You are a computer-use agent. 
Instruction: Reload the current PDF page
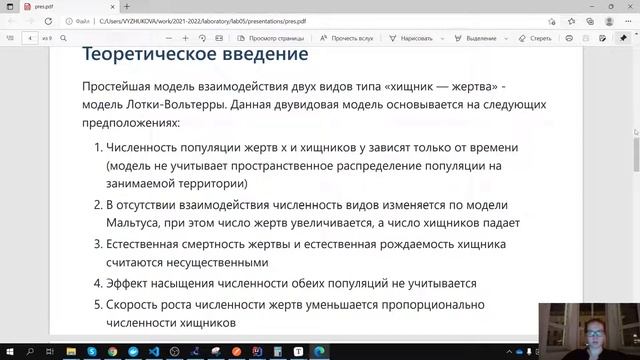[48, 21]
